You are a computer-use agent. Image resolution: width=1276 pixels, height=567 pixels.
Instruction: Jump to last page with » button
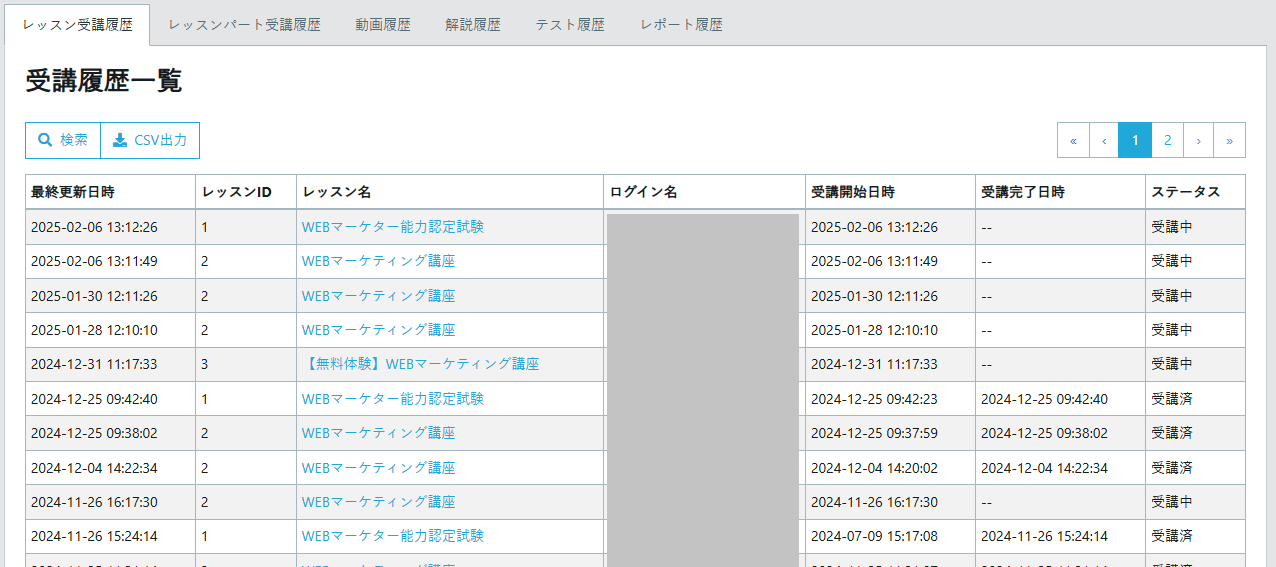(x=1229, y=140)
